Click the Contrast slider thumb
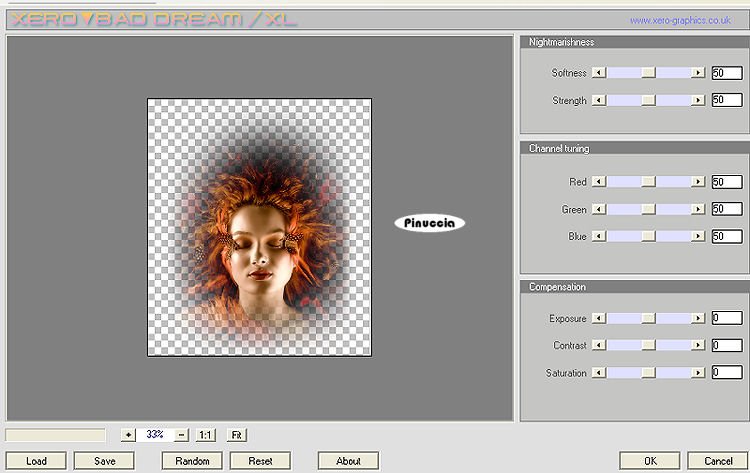750x473 pixels. (x=648, y=346)
